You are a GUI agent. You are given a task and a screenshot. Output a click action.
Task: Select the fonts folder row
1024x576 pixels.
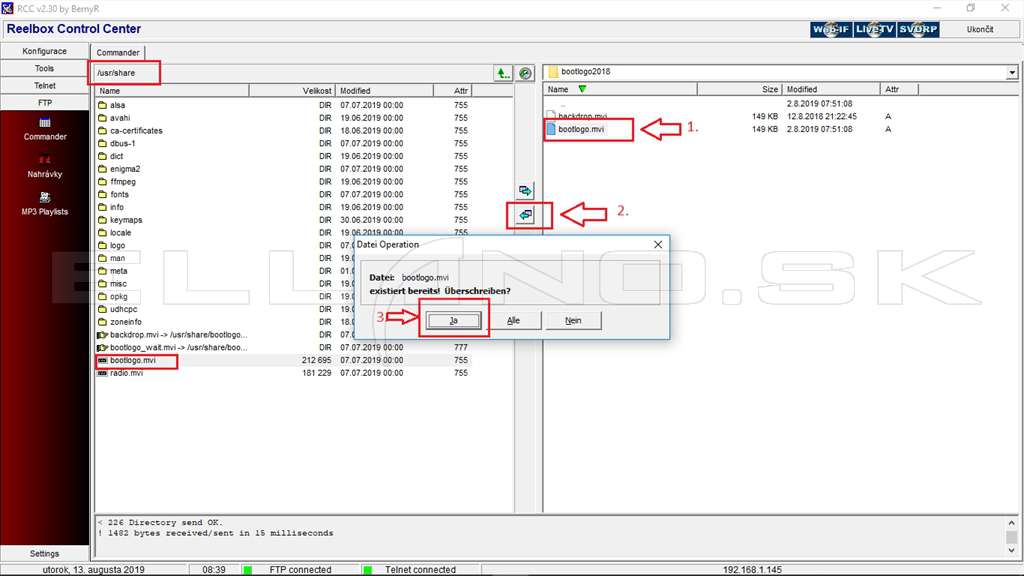click(283, 194)
